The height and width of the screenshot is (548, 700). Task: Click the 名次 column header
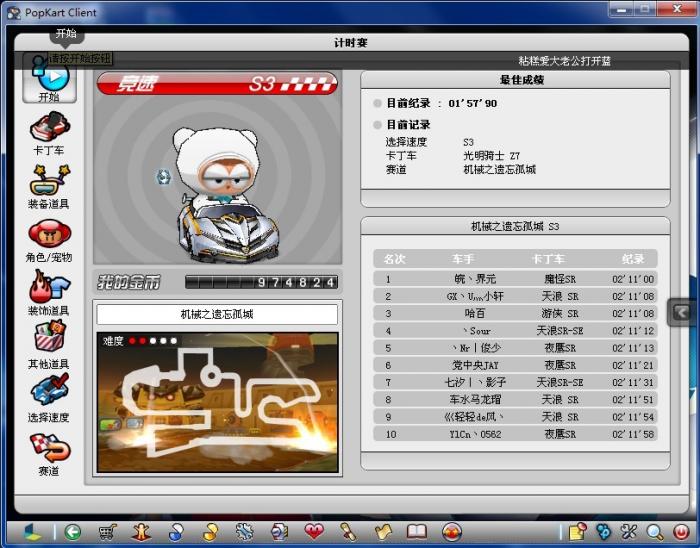(394, 259)
